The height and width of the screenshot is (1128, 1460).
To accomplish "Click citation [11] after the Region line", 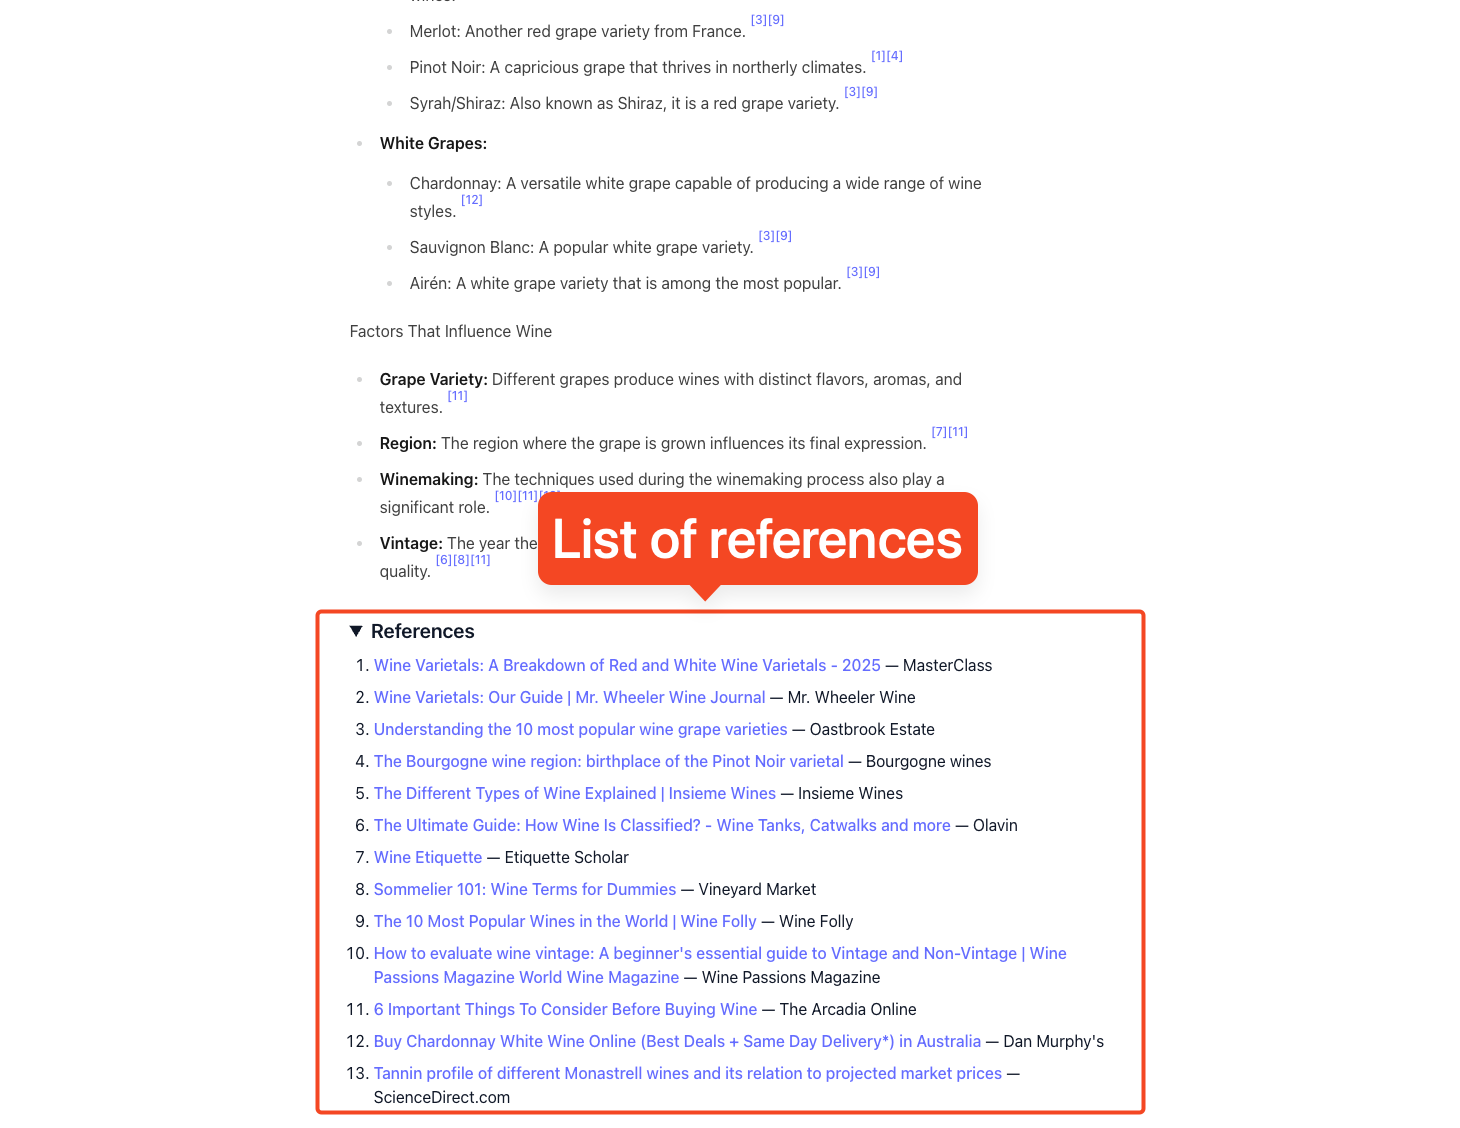I will coord(958,432).
